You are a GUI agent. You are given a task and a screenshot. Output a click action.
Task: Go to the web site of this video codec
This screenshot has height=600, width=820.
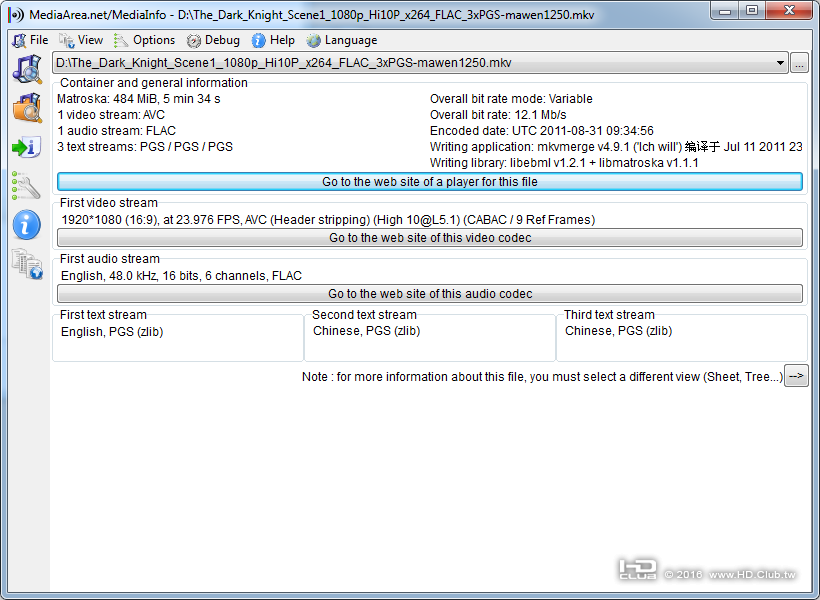pos(429,237)
